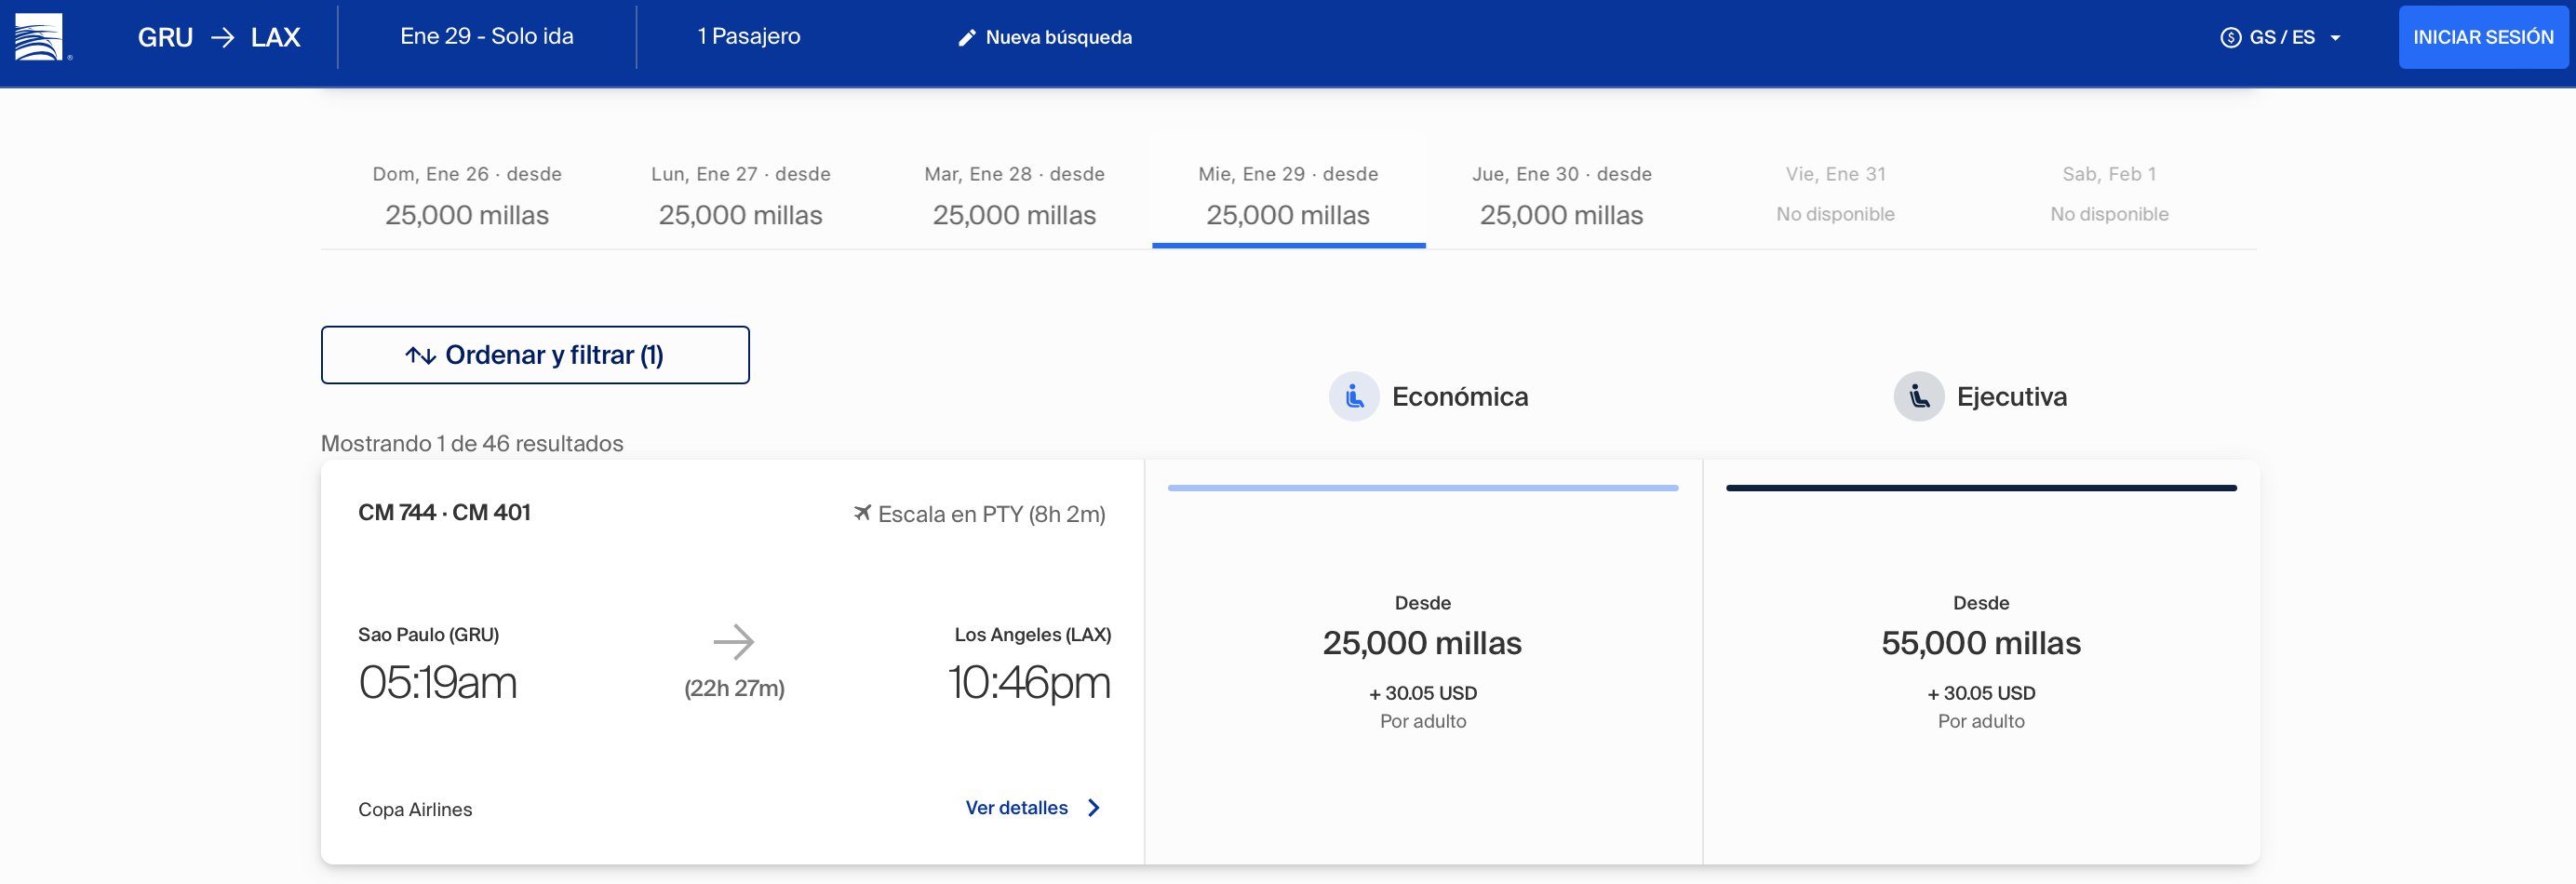2576x884 pixels.
Task: Click the Ejecutiva seat class icon
Action: [x=1918, y=397]
